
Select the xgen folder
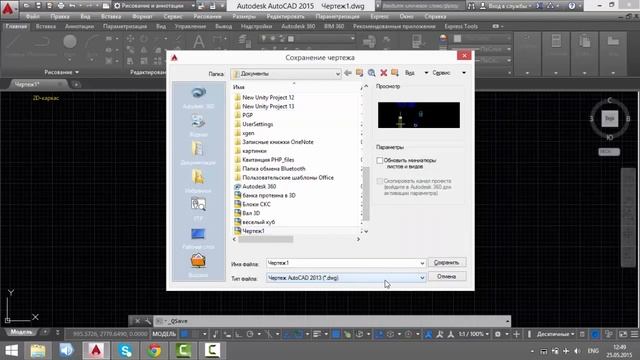(244, 133)
